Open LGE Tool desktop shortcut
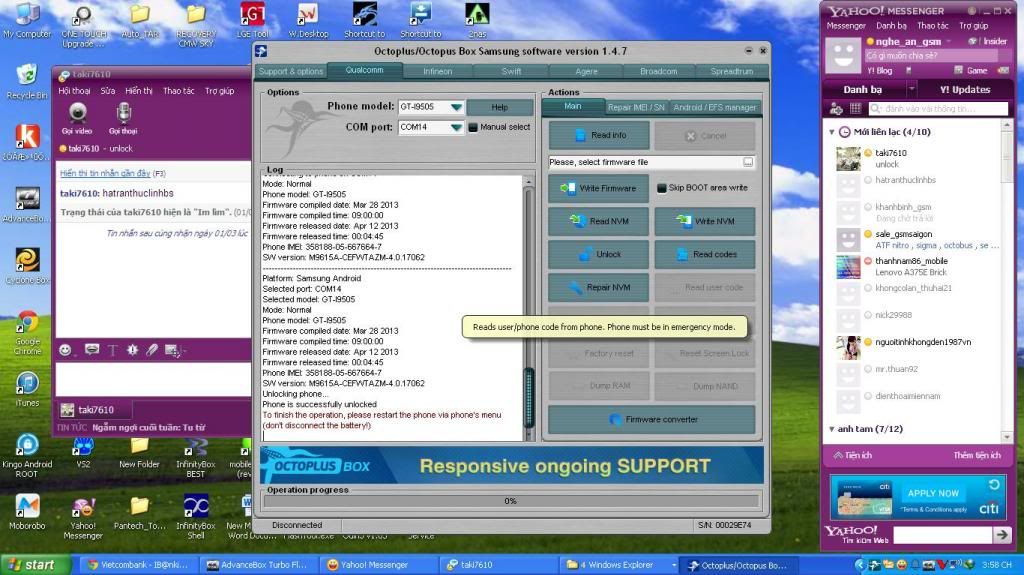Viewport: 1024px width, 575px height. click(x=252, y=20)
